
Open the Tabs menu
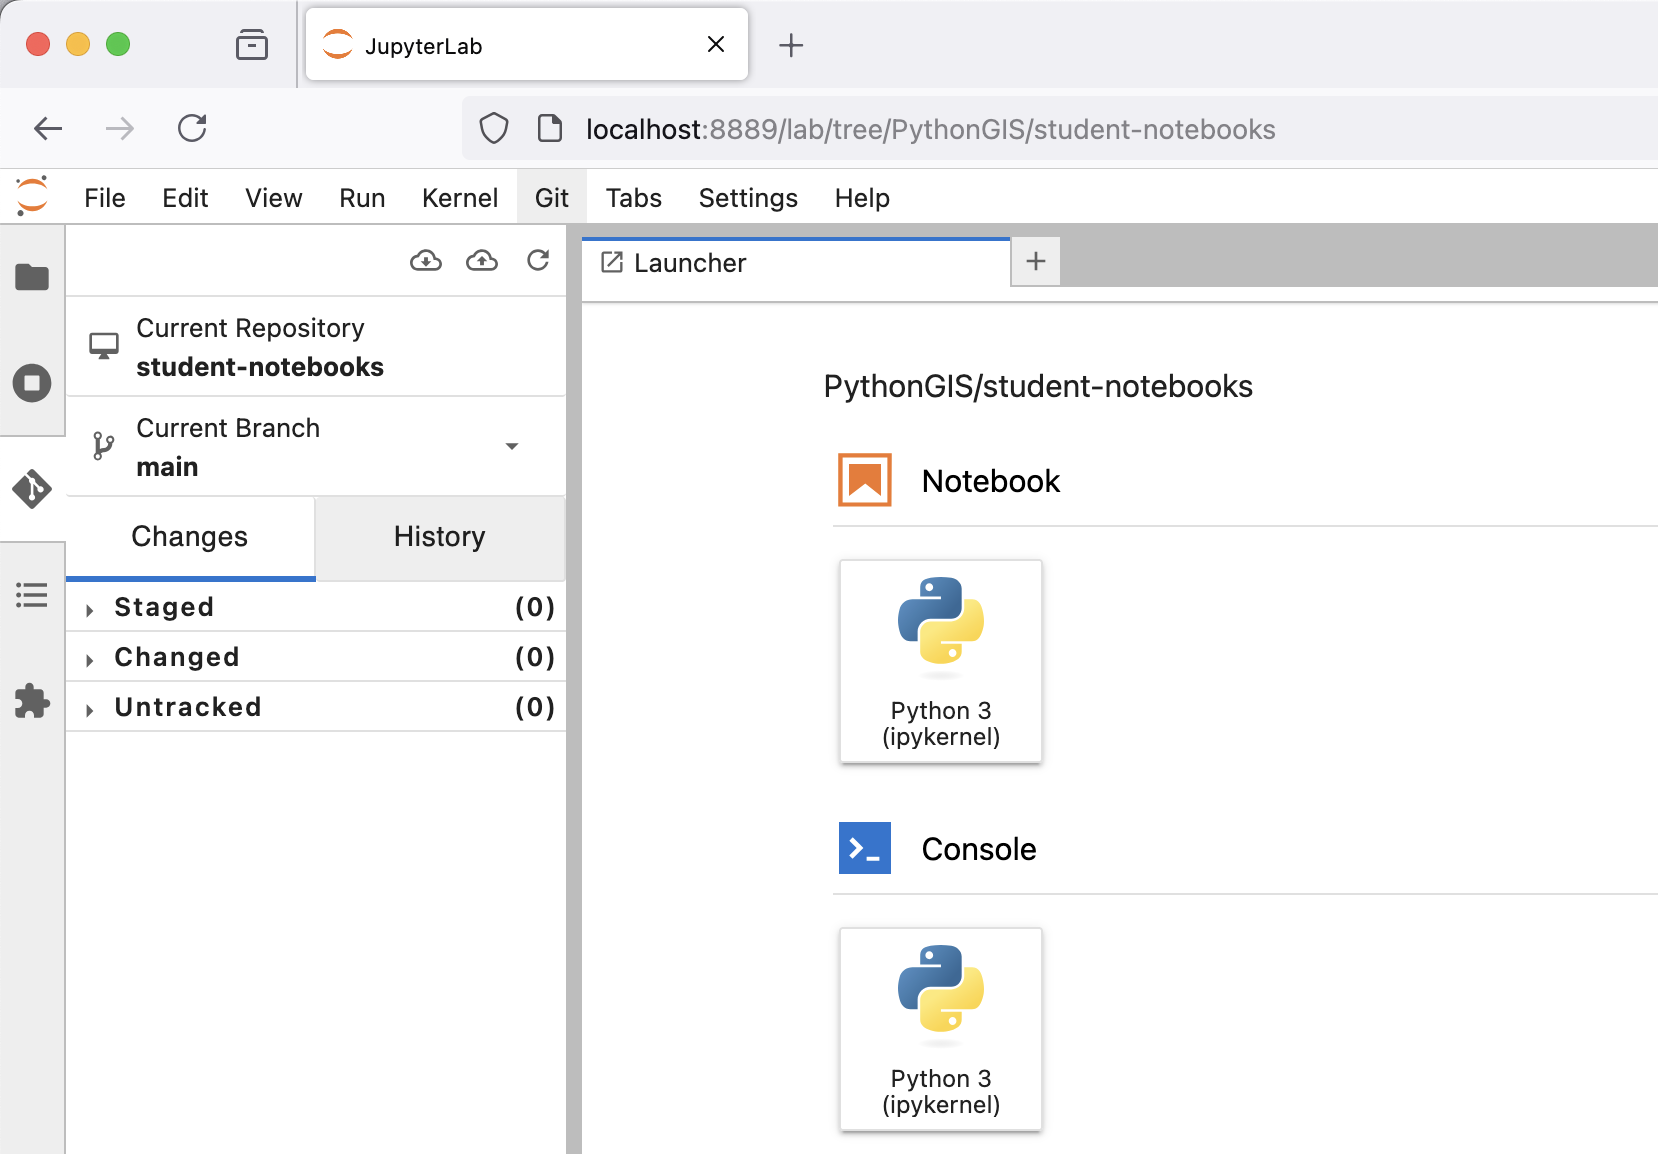634,198
